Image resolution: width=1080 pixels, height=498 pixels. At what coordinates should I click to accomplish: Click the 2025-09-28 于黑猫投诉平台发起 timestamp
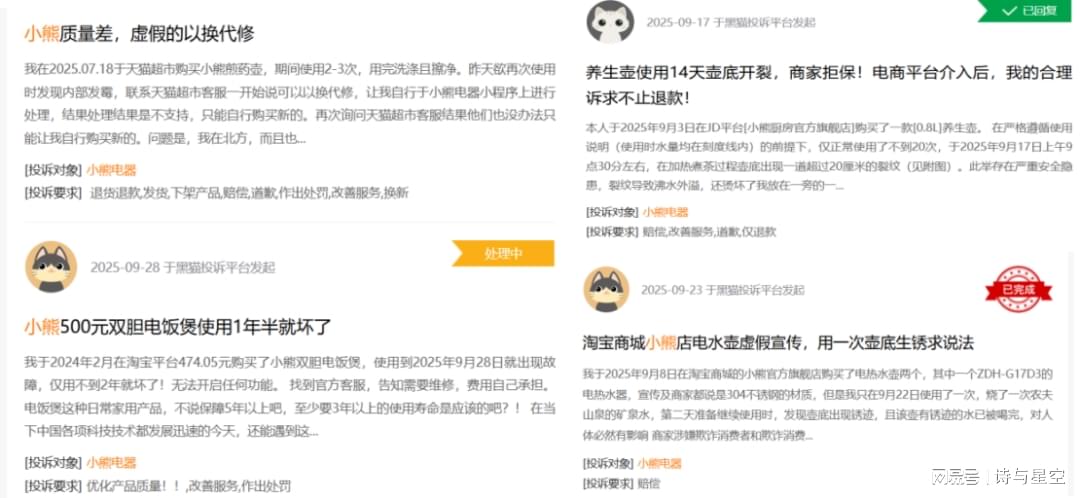(x=183, y=267)
